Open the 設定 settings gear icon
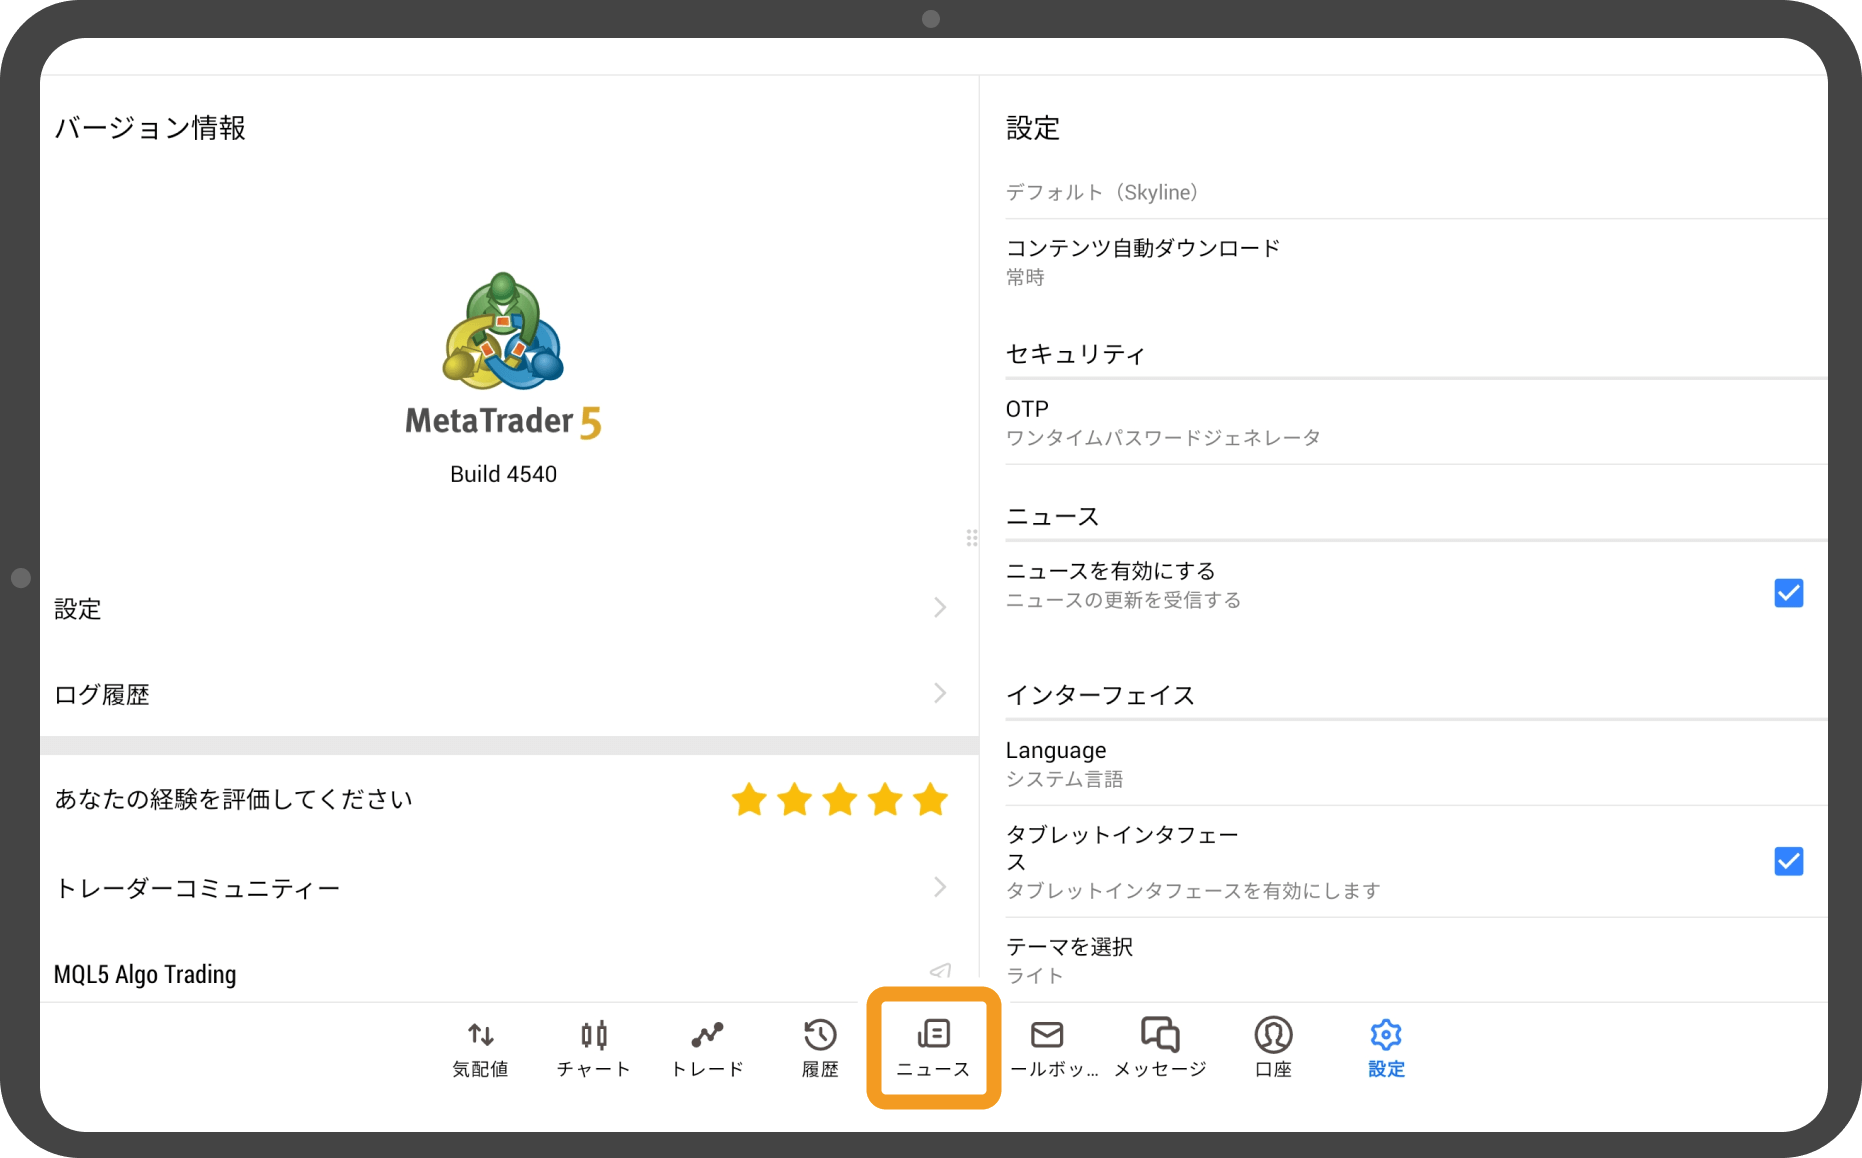The height and width of the screenshot is (1158, 1862). click(x=1385, y=1046)
